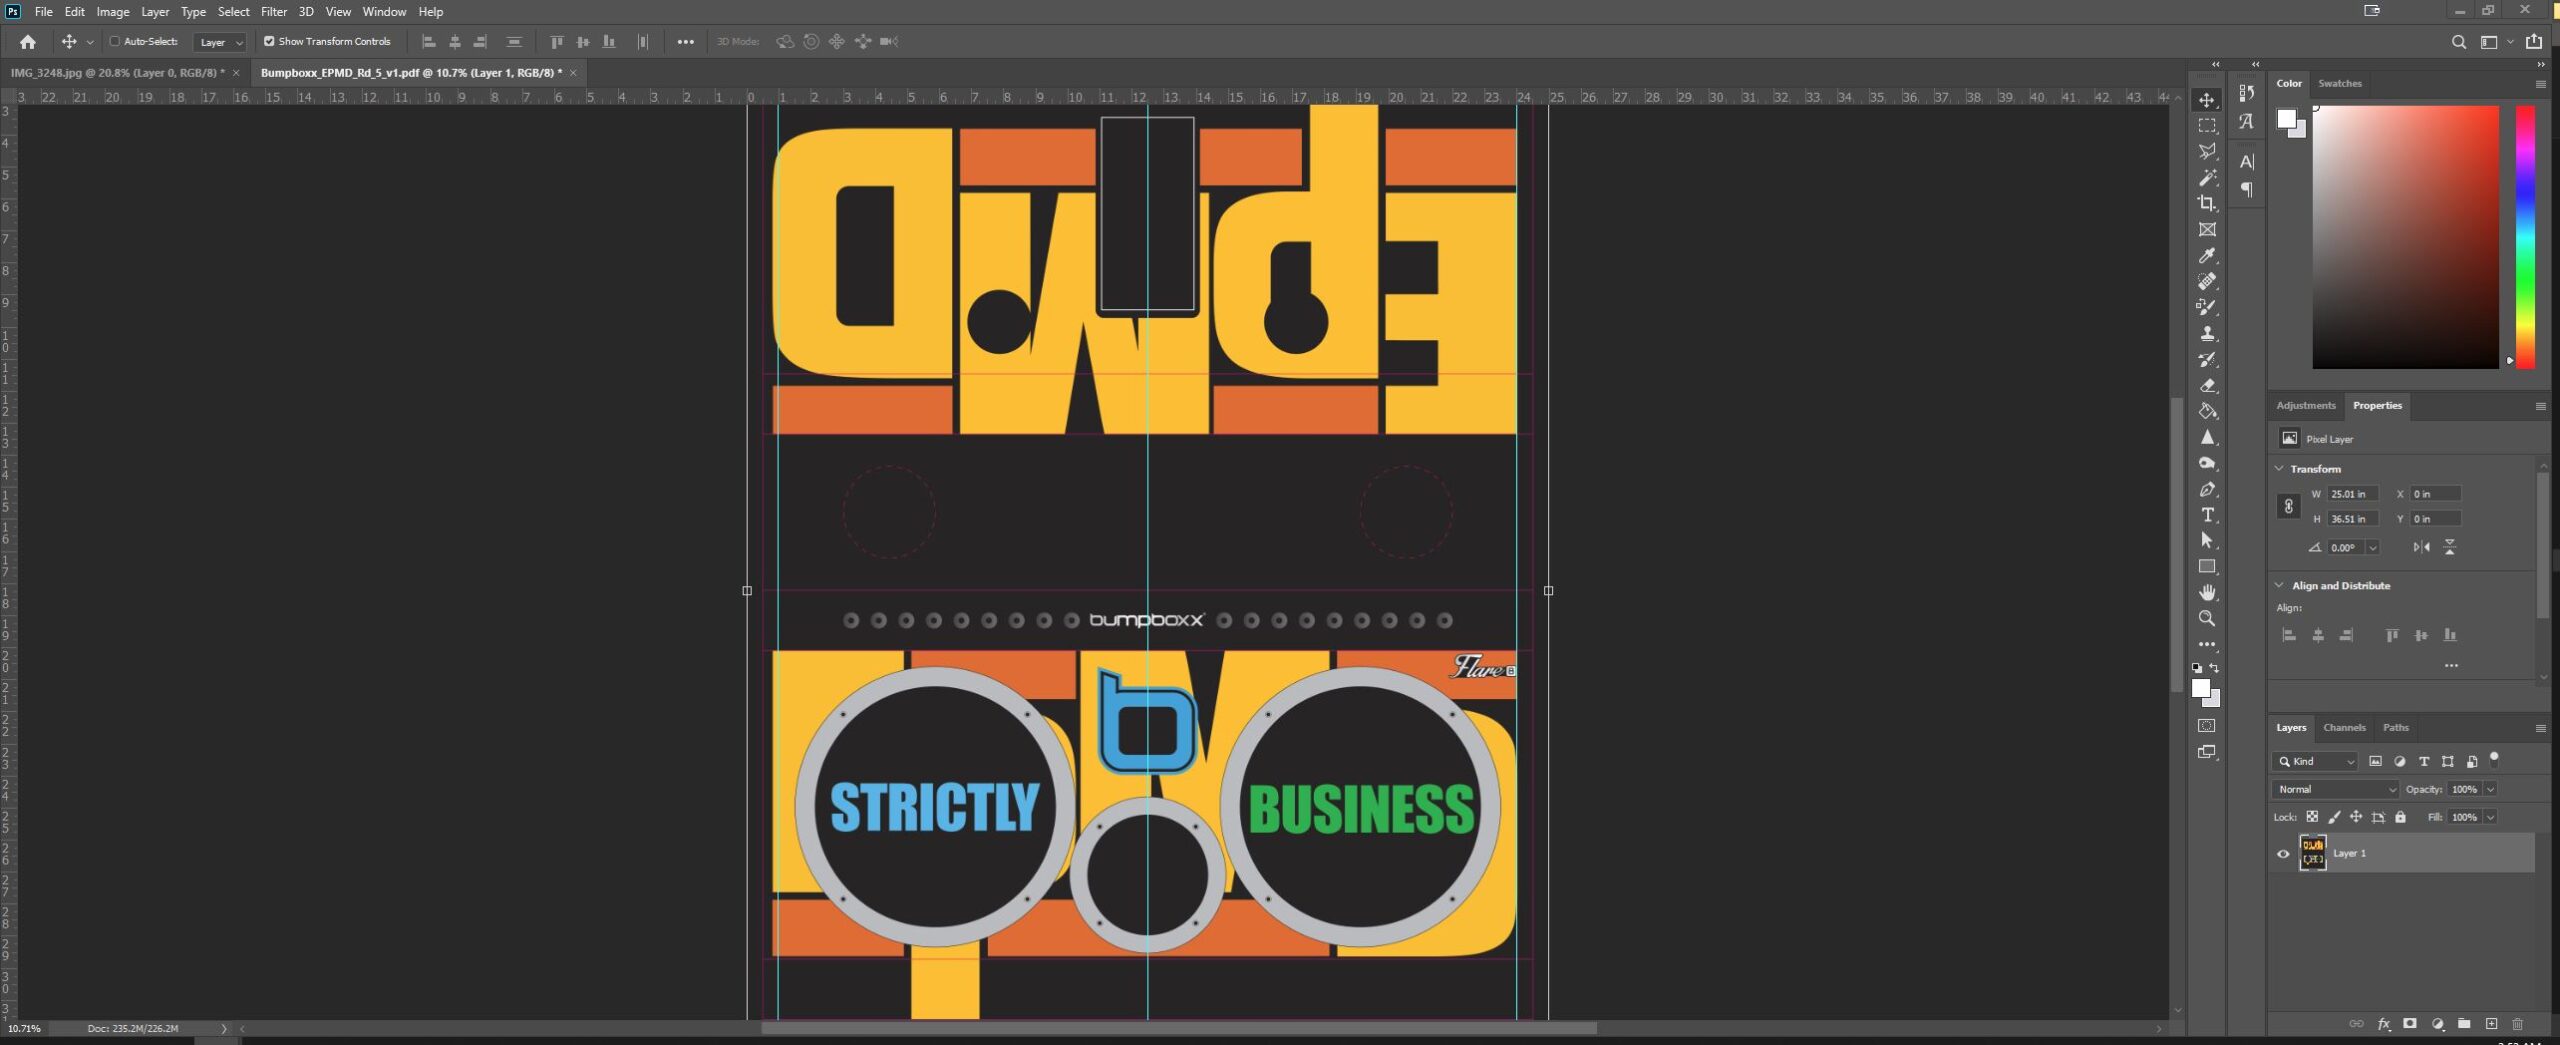Select the Frame tool

point(2206,229)
